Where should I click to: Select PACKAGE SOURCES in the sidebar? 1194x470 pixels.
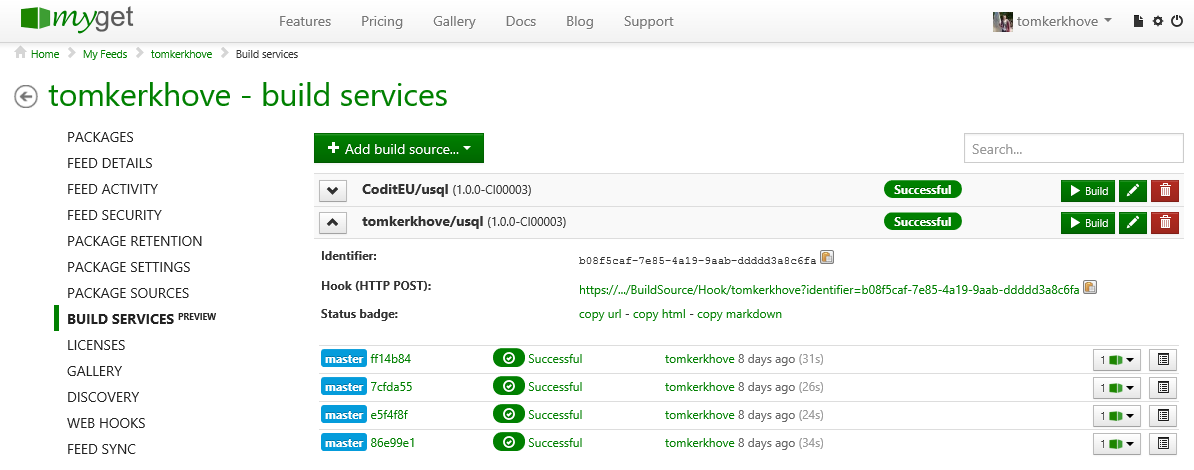128,293
